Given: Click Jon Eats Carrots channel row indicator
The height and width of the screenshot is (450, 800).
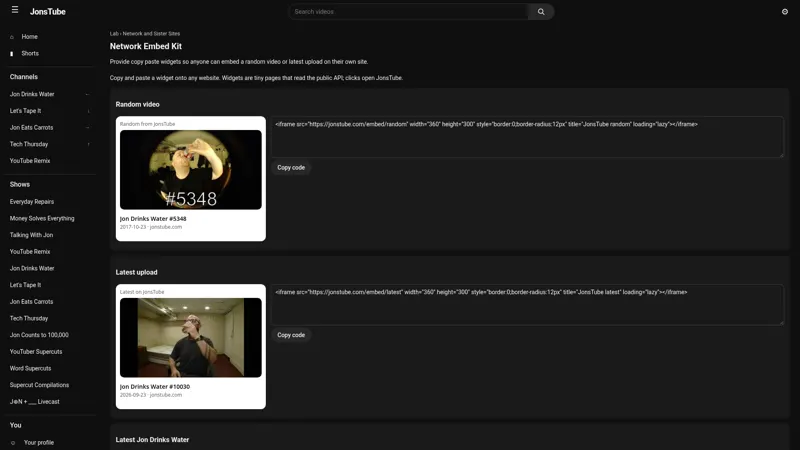Looking at the screenshot, I should 88,128.
